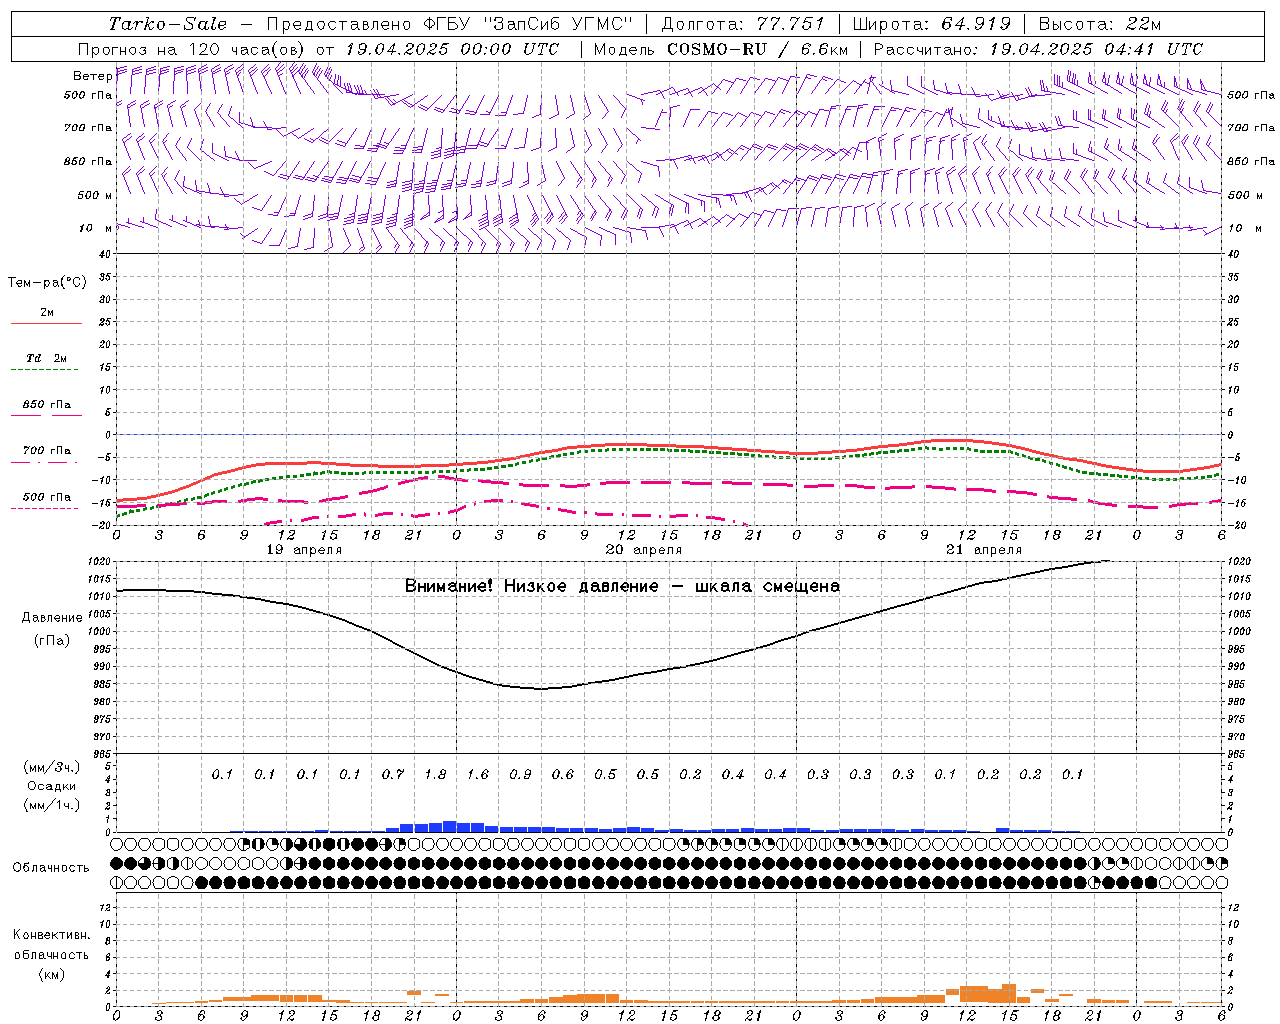The height and width of the screenshot is (1024, 1280).
Task: Select the '19 апреля' date label
Action: point(304,550)
